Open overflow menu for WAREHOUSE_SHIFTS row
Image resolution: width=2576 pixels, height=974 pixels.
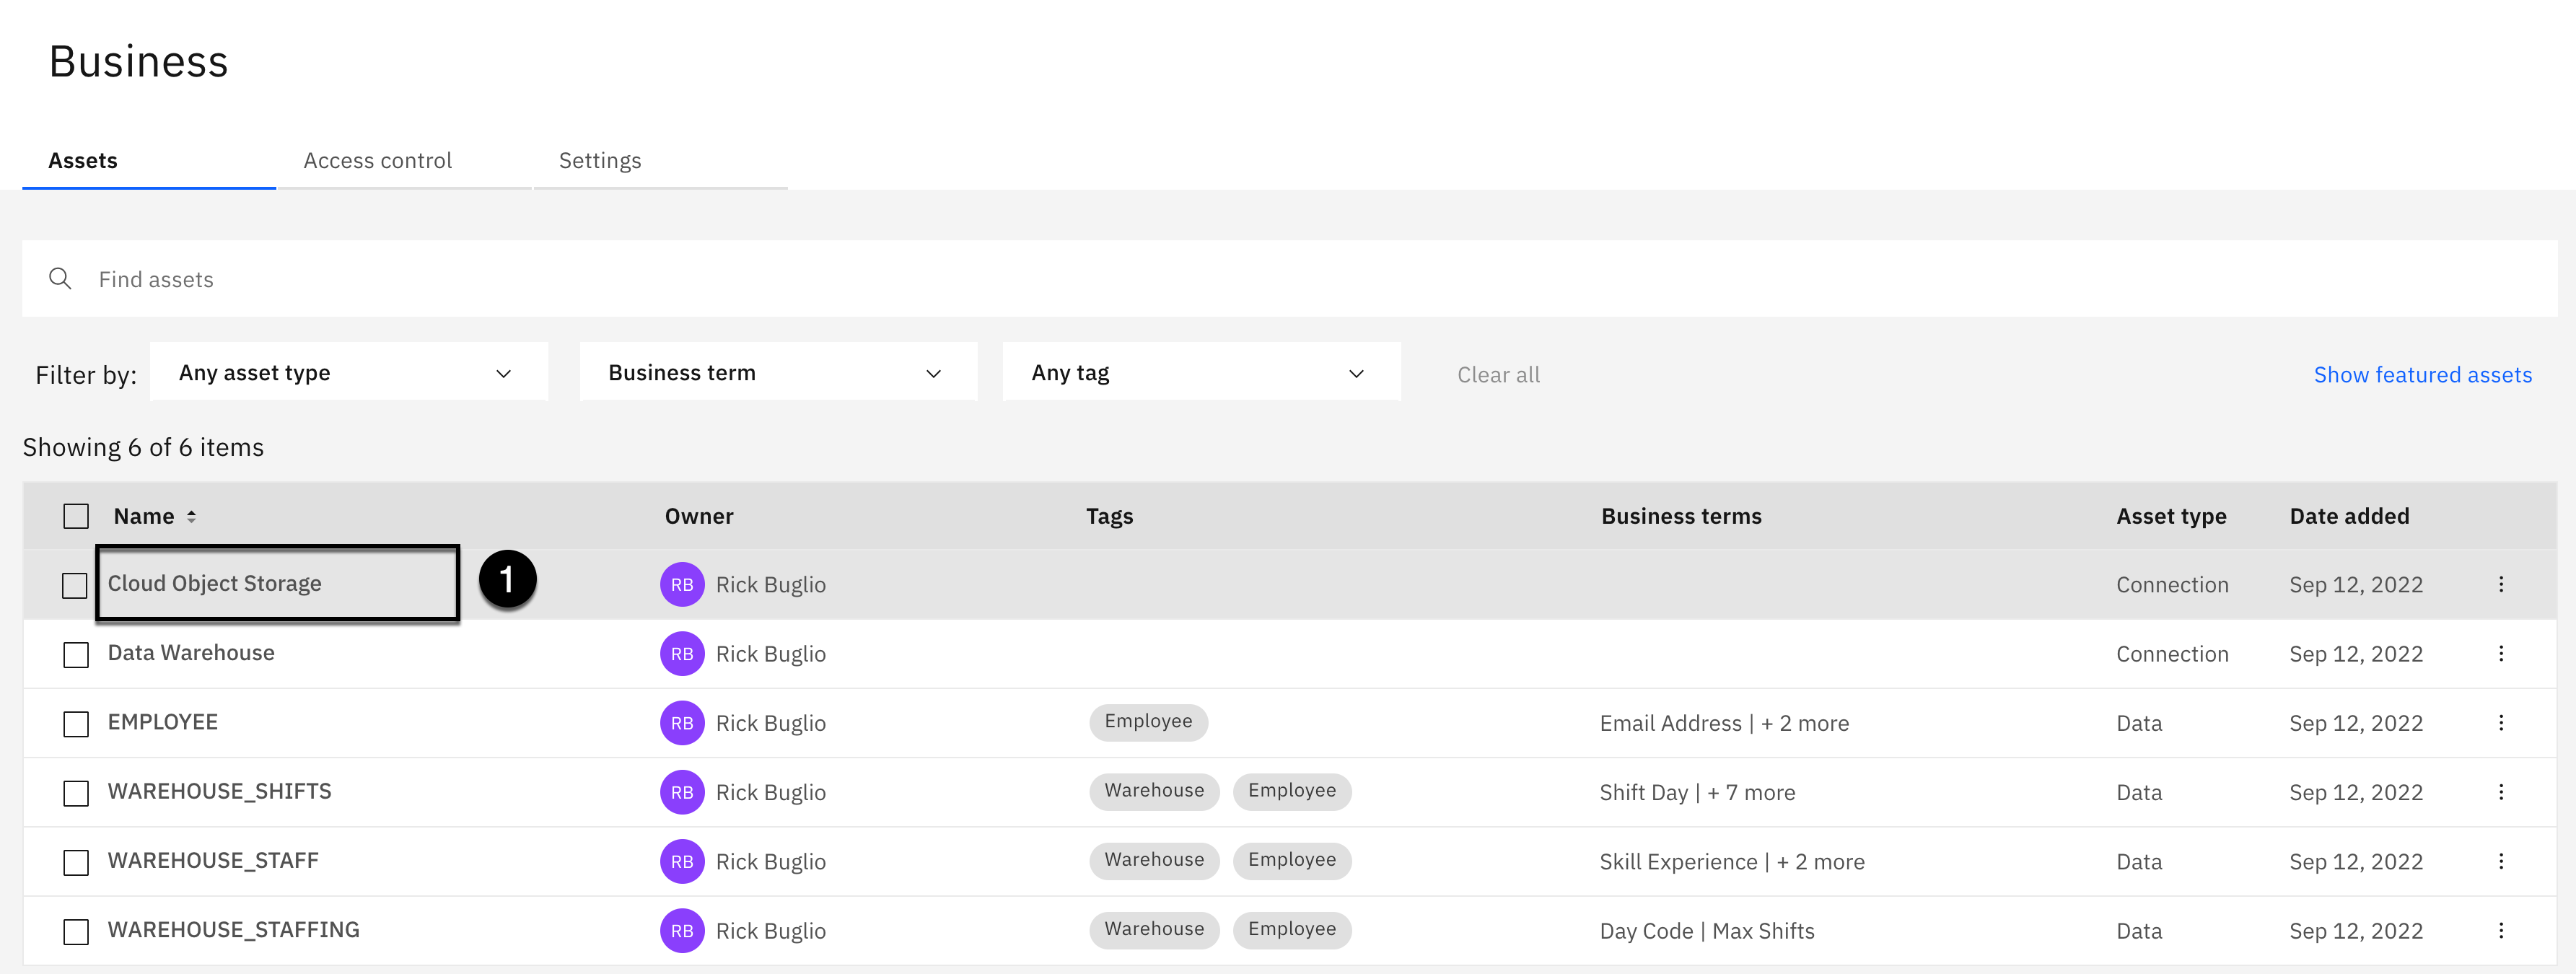2500,792
